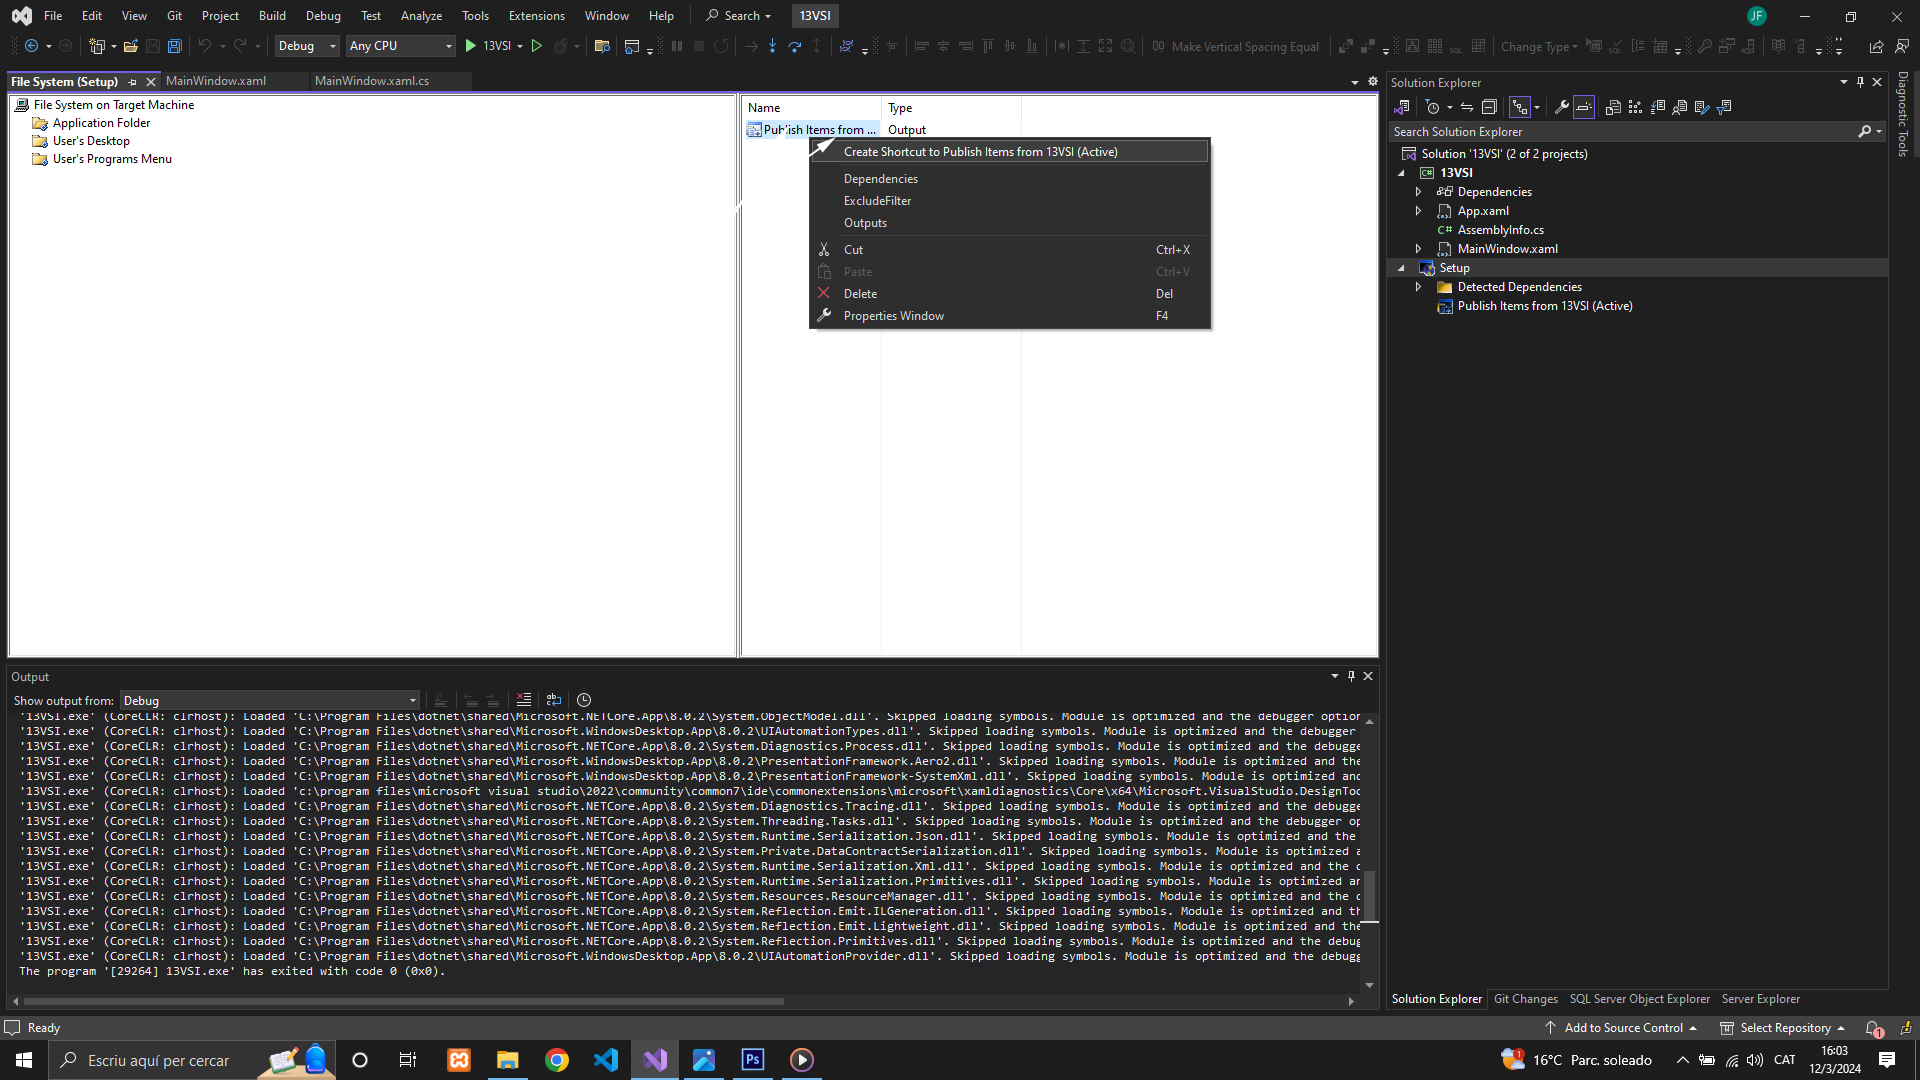The width and height of the screenshot is (1920, 1080).
Task: Click Add to Source Control button
Action: point(1622,1028)
